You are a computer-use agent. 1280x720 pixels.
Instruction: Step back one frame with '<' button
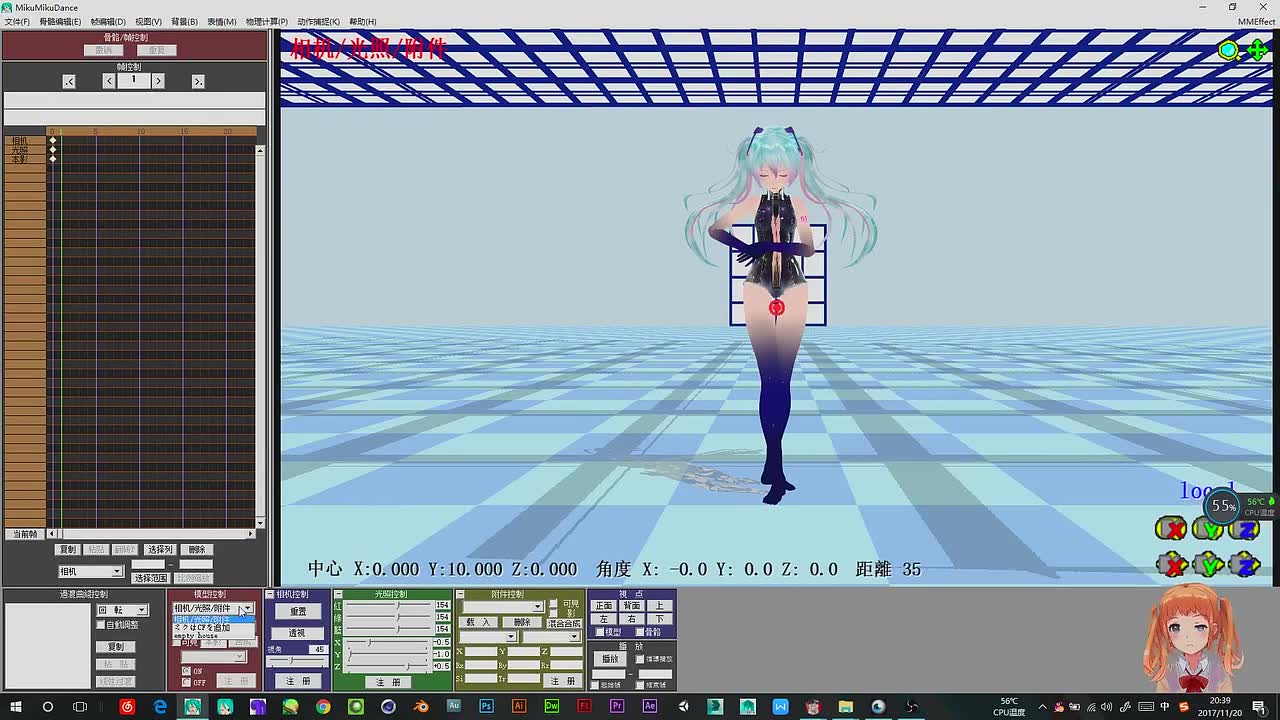tap(108, 81)
